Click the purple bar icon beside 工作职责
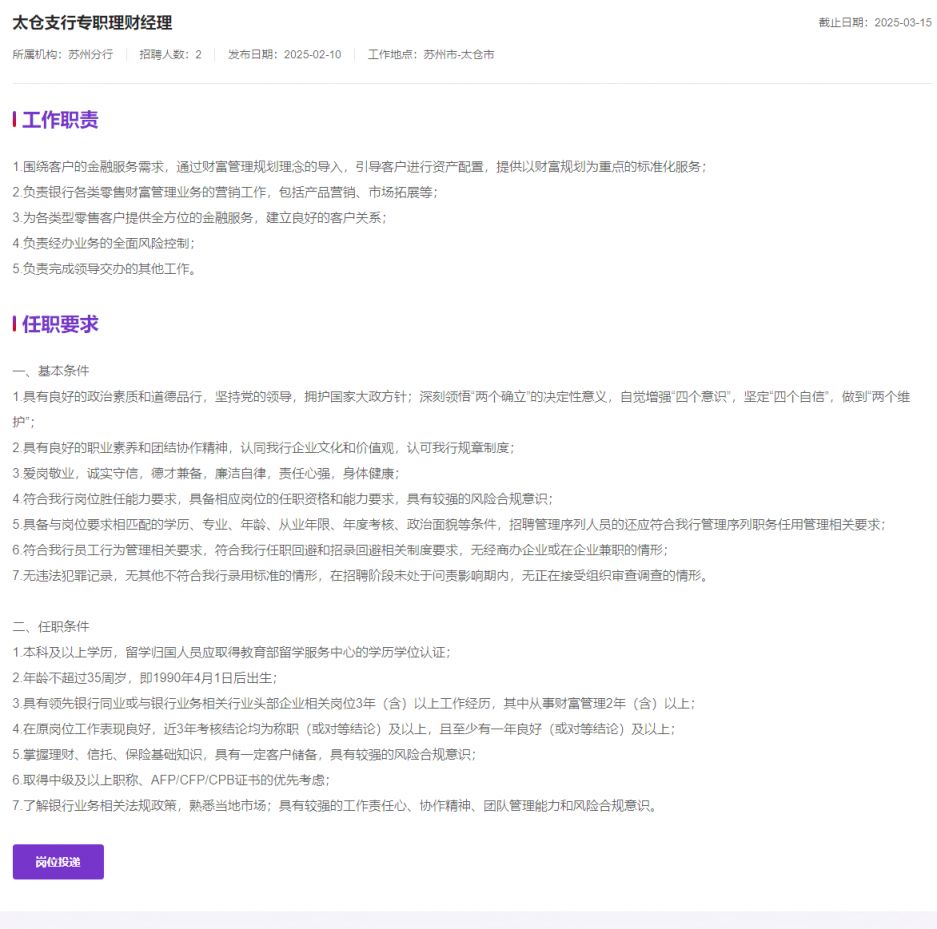937x929 pixels. coord(13,121)
